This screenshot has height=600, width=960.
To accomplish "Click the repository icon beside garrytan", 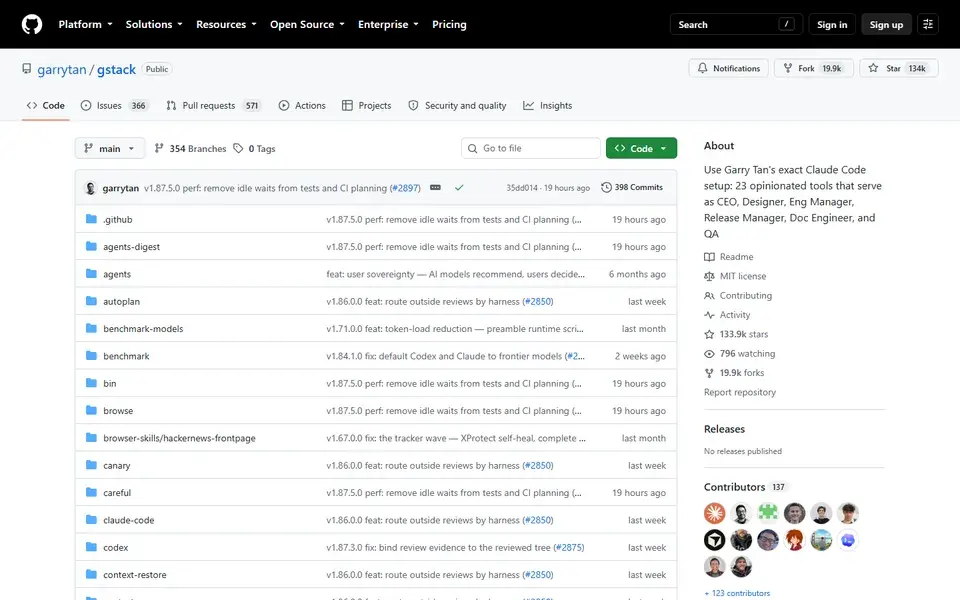I will pyautogui.click(x=26, y=69).
